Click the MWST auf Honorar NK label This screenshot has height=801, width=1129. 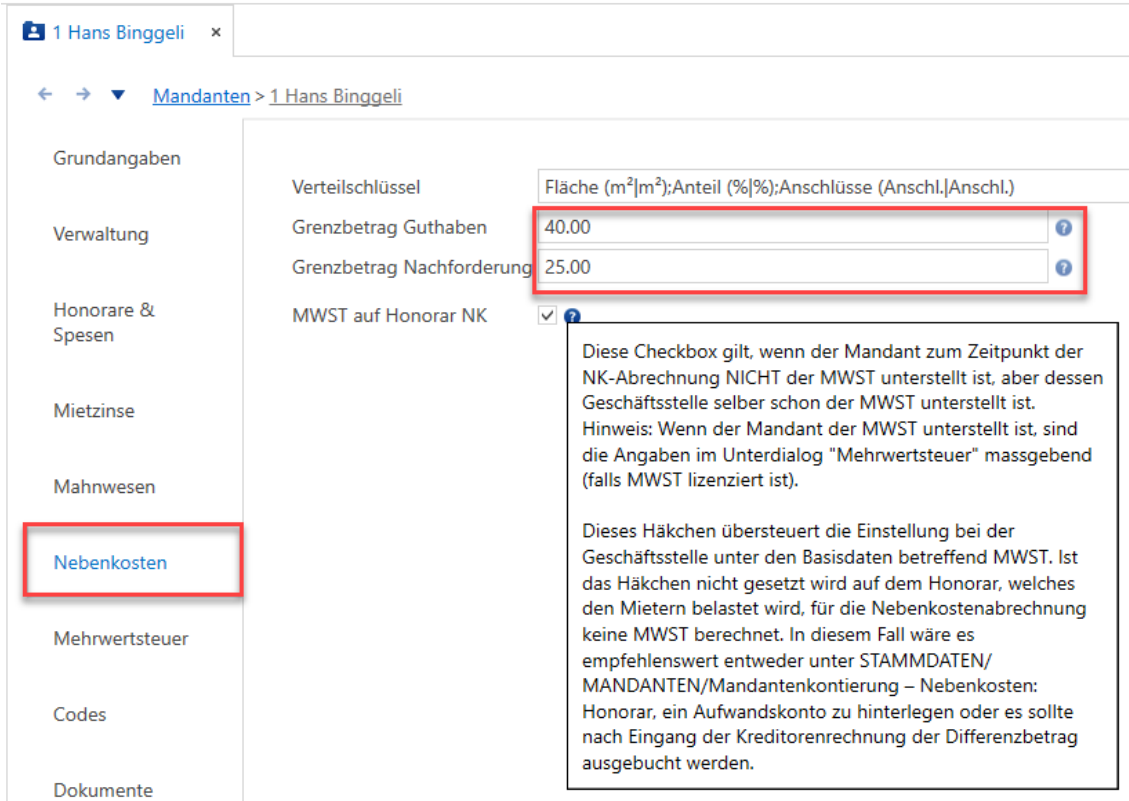pos(390,316)
